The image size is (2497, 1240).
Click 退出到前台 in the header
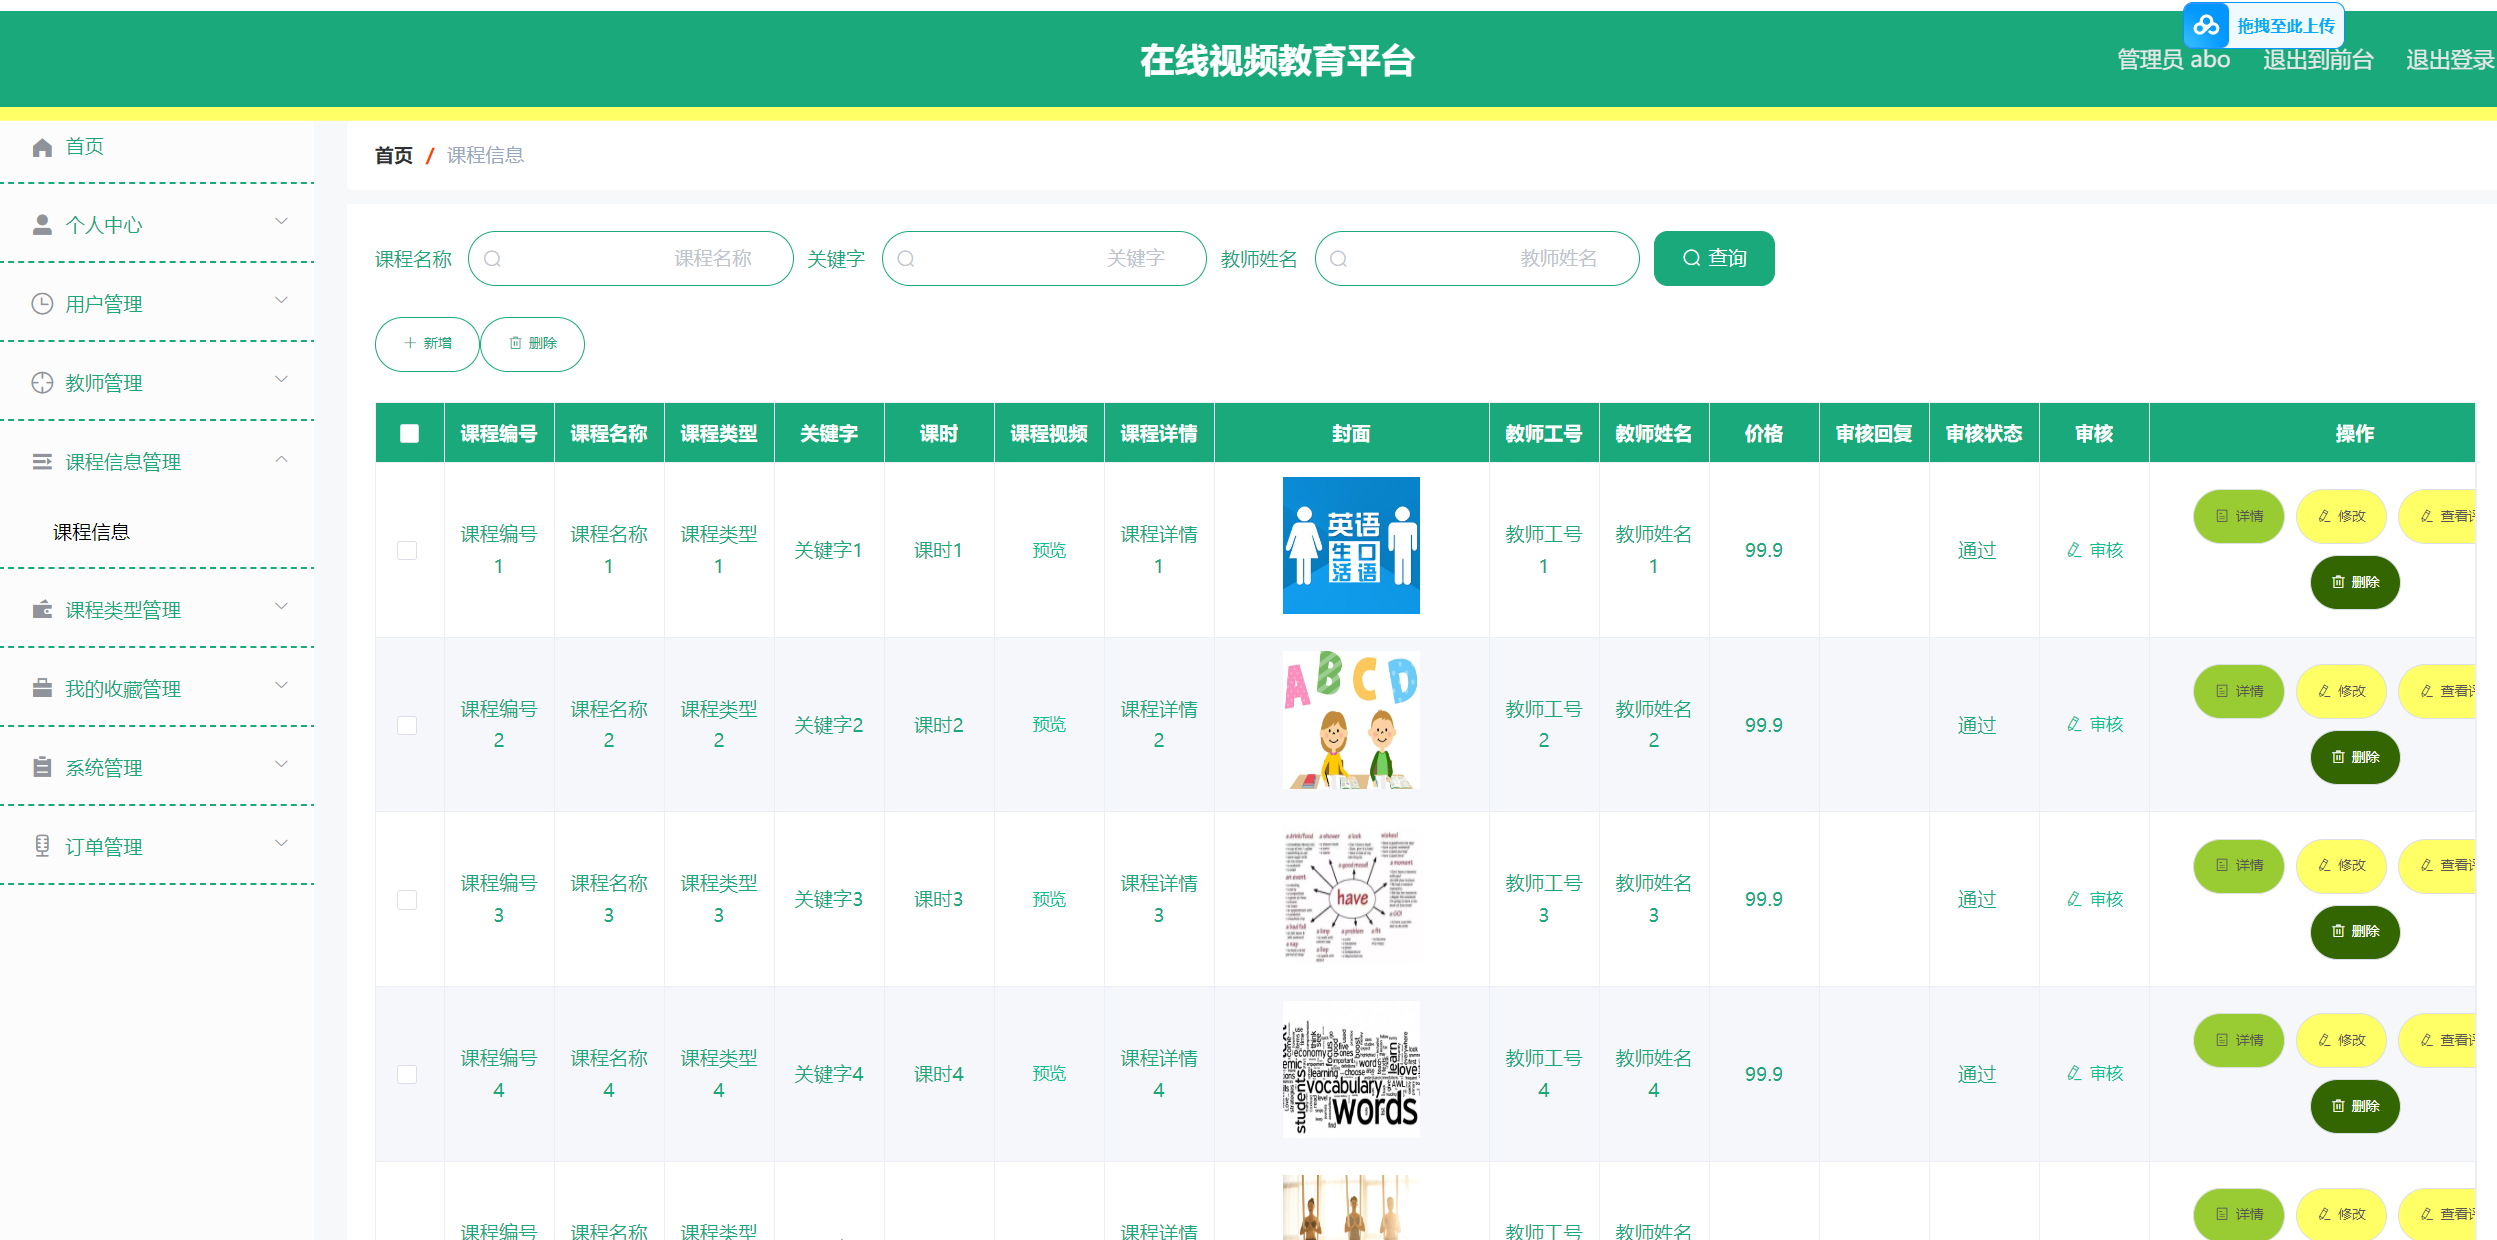point(2318,59)
